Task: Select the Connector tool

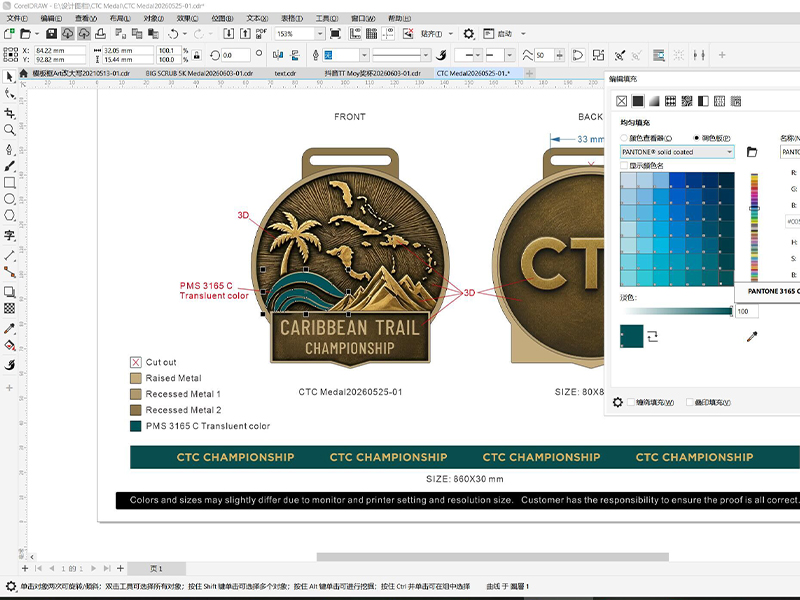Action: pos(9,272)
